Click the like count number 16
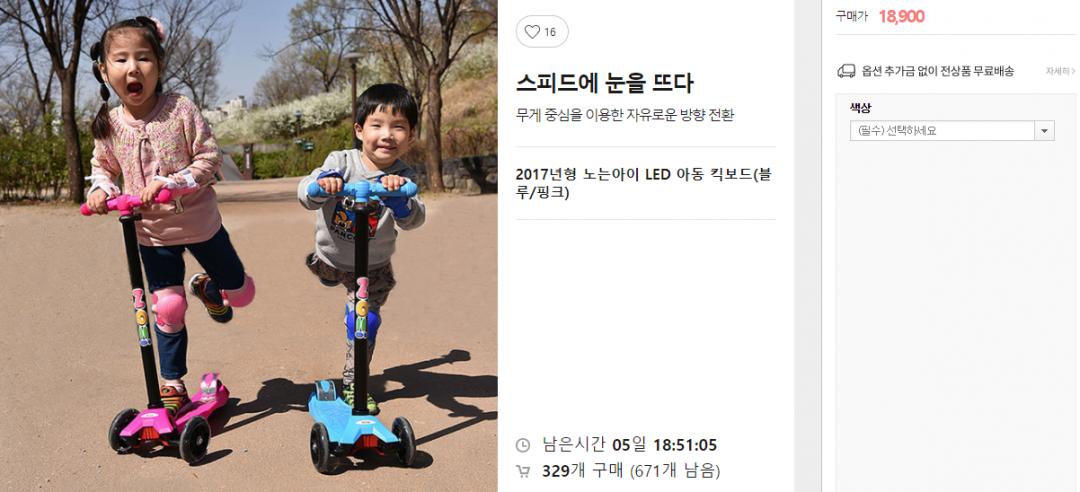This screenshot has height=492, width=1080. click(x=550, y=32)
